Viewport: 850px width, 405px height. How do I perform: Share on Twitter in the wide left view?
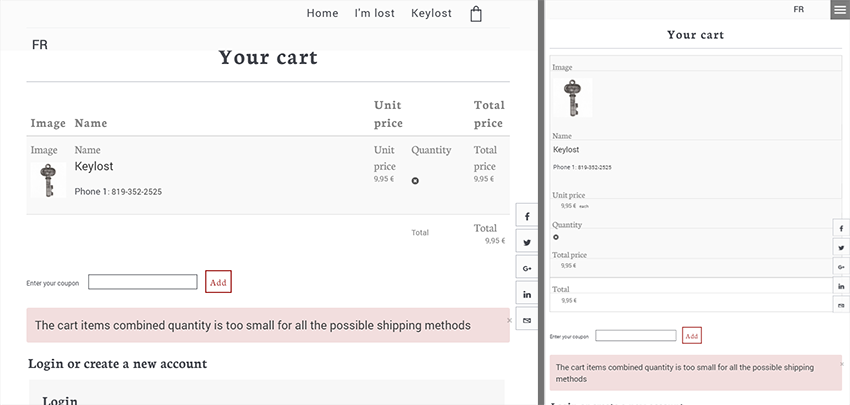(x=527, y=243)
